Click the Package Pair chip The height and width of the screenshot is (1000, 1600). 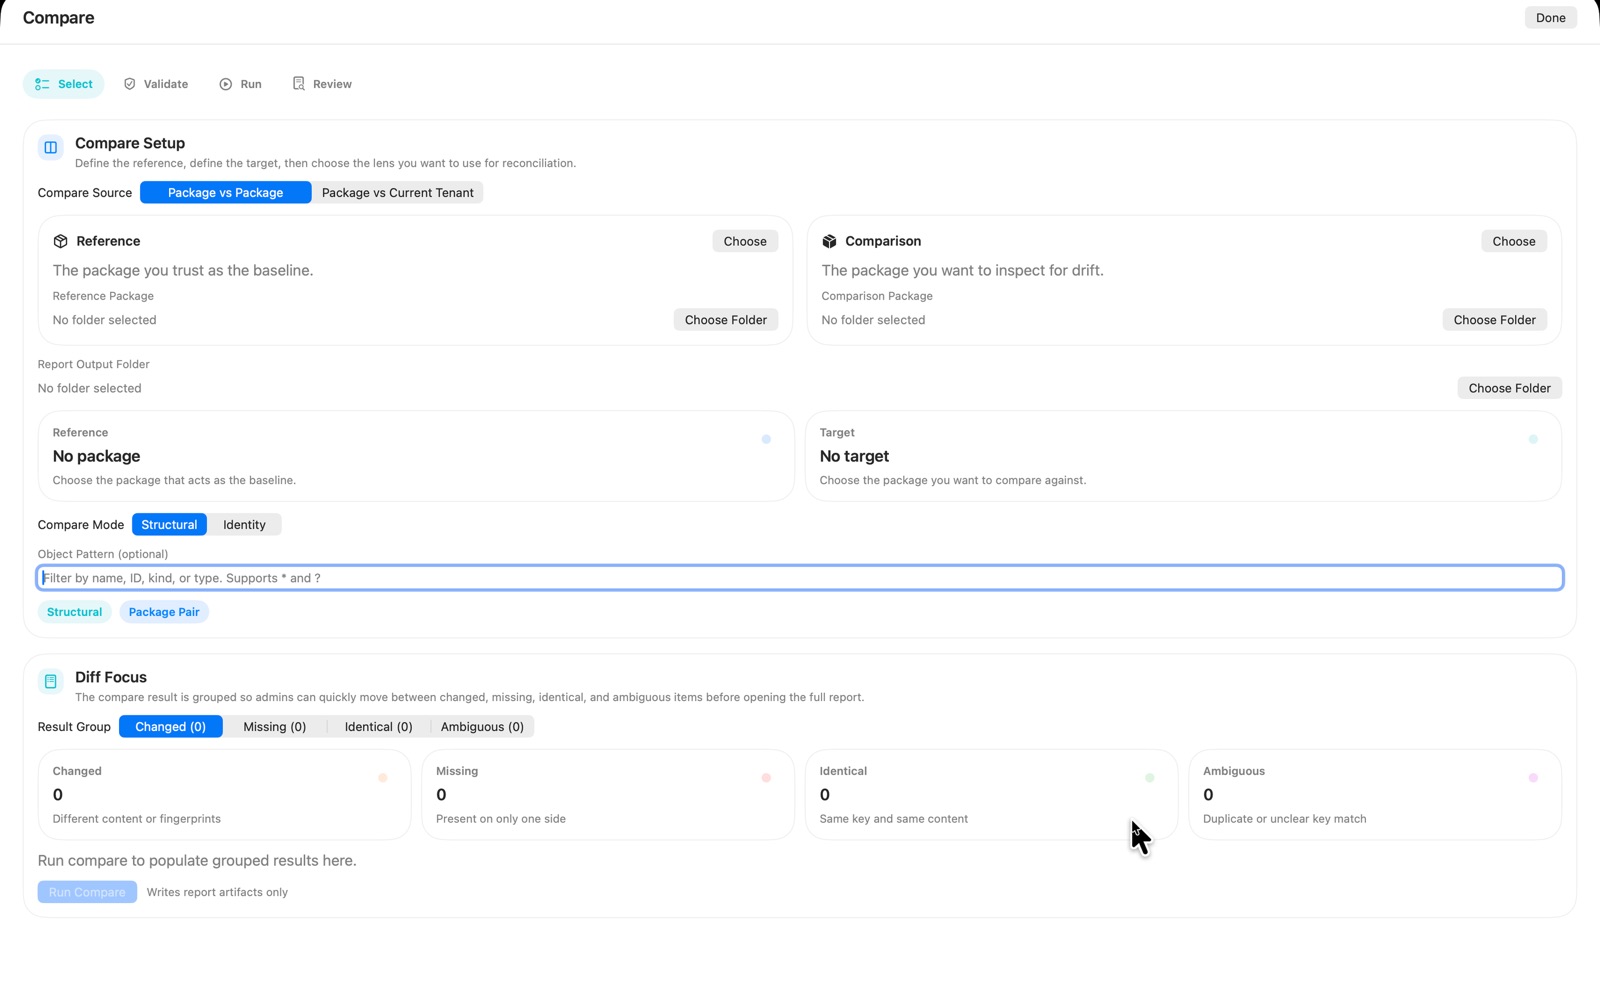163,611
